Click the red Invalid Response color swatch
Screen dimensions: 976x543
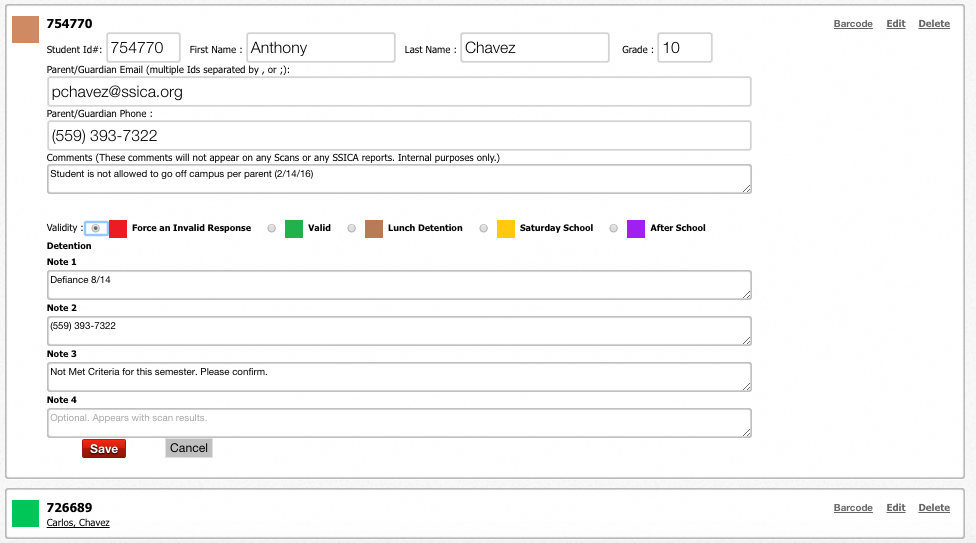pyautogui.click(x=118, y=229)
